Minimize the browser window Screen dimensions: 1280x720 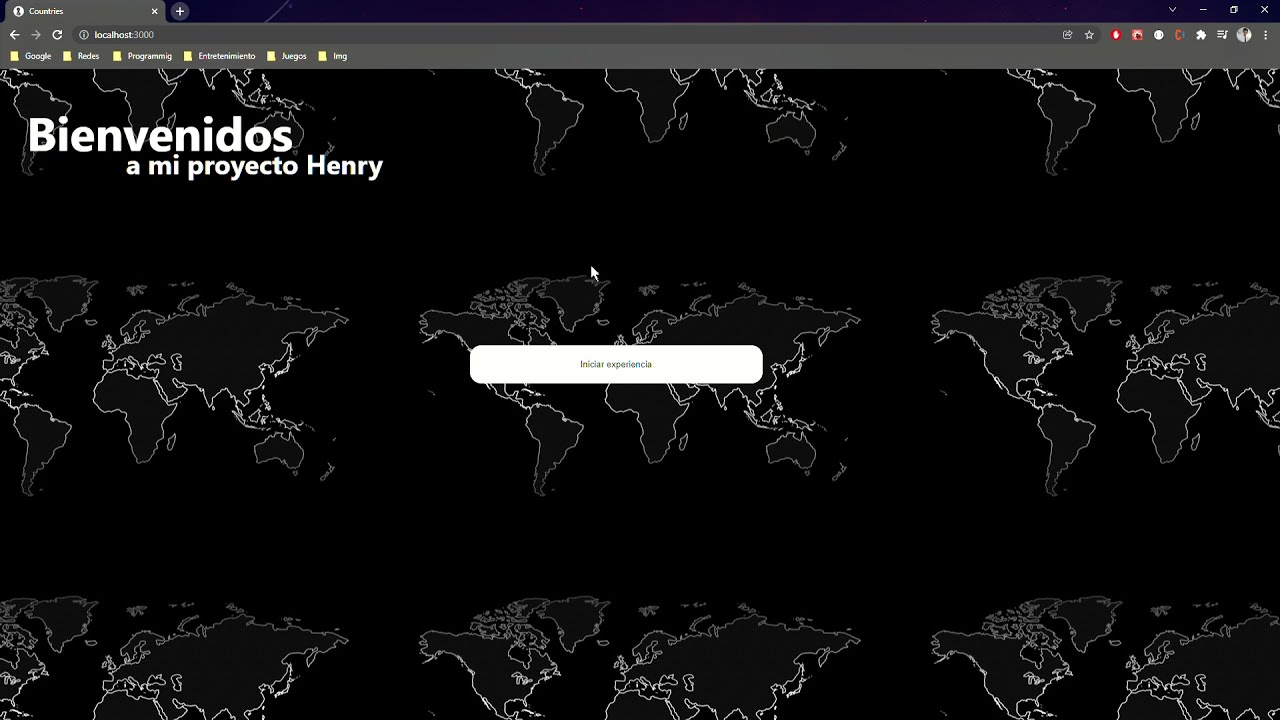(x=1203, y=10)
